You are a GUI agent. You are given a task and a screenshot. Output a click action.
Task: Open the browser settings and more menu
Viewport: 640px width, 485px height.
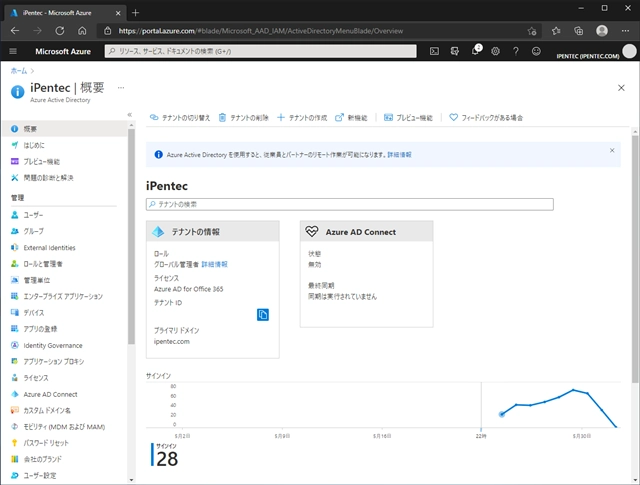pos(625,31)
